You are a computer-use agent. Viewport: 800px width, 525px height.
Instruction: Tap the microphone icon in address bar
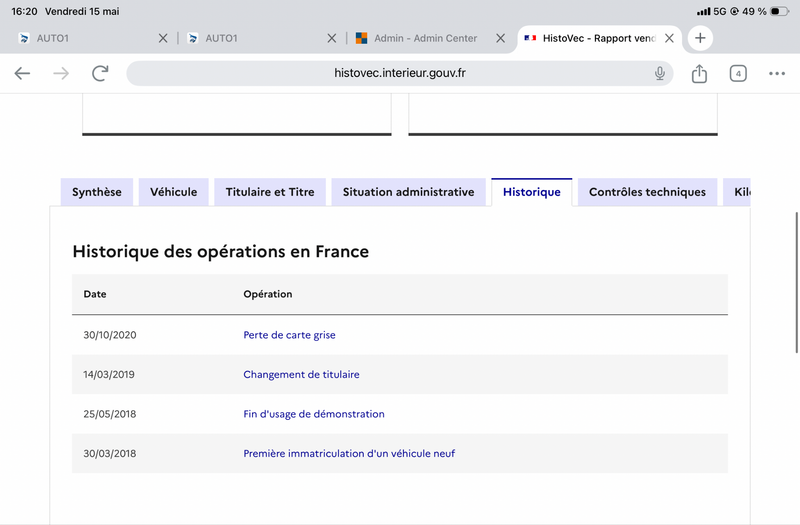(x=660, y=73)
